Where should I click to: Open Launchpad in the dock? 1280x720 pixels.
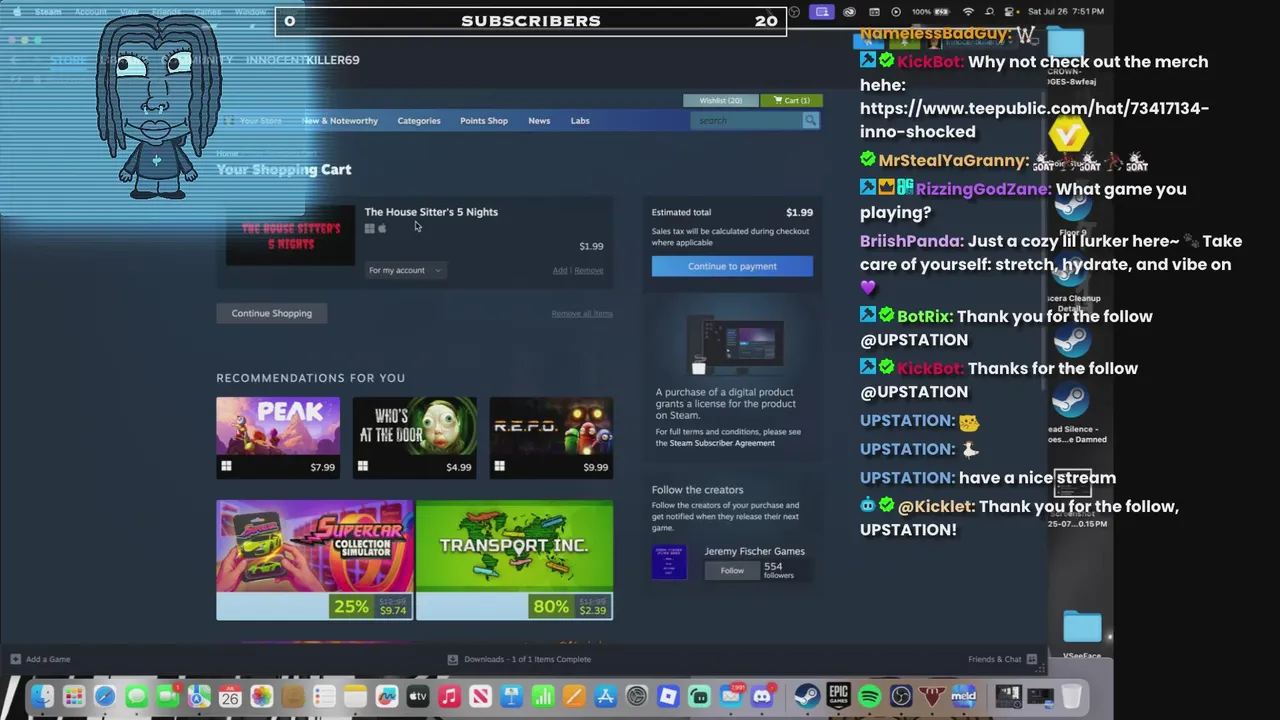pos(74,696)
